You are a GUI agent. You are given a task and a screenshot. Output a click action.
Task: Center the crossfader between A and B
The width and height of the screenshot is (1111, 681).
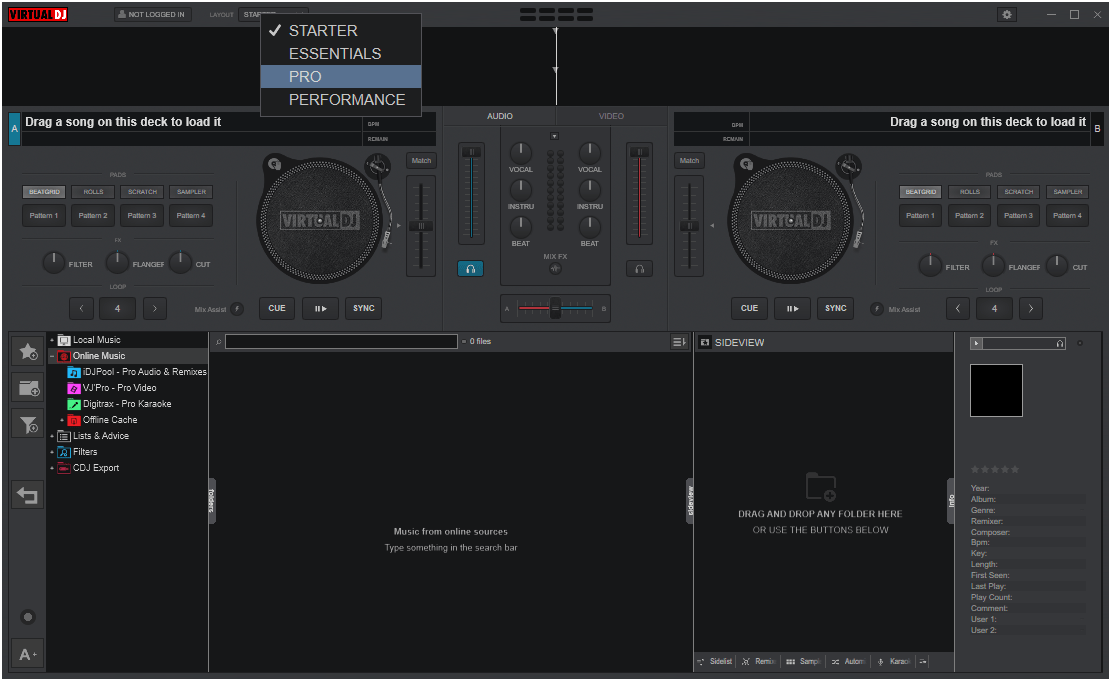555,309
